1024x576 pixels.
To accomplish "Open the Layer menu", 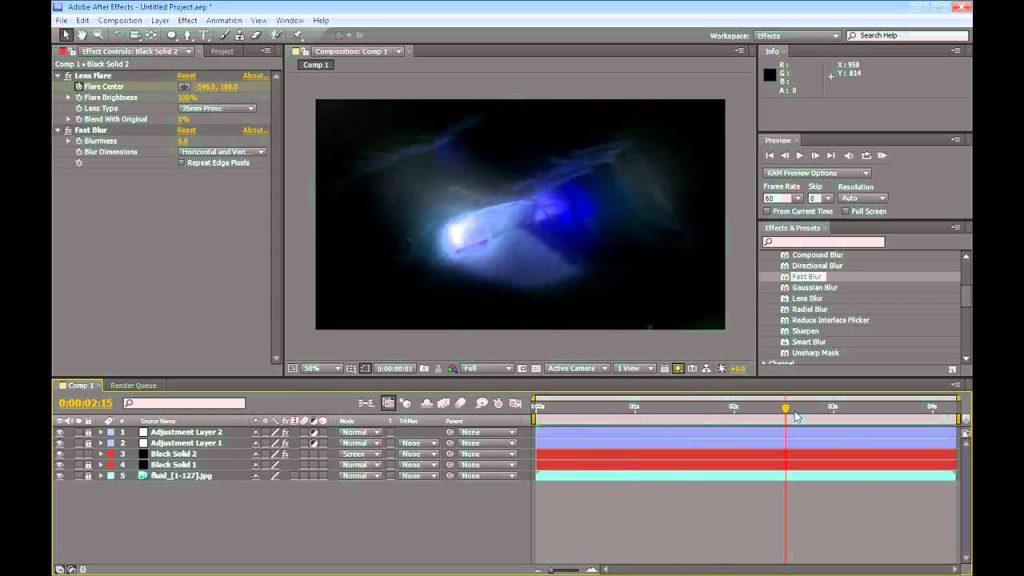I will tap(160, 21).
